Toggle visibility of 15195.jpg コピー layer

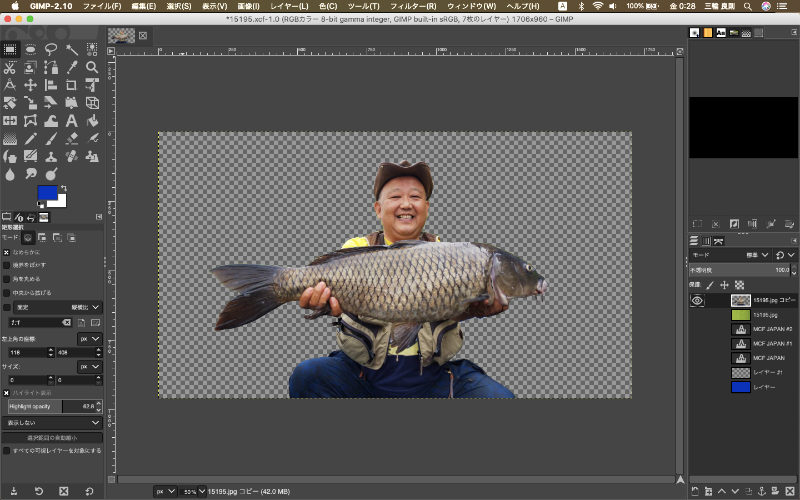click(697, 300)
